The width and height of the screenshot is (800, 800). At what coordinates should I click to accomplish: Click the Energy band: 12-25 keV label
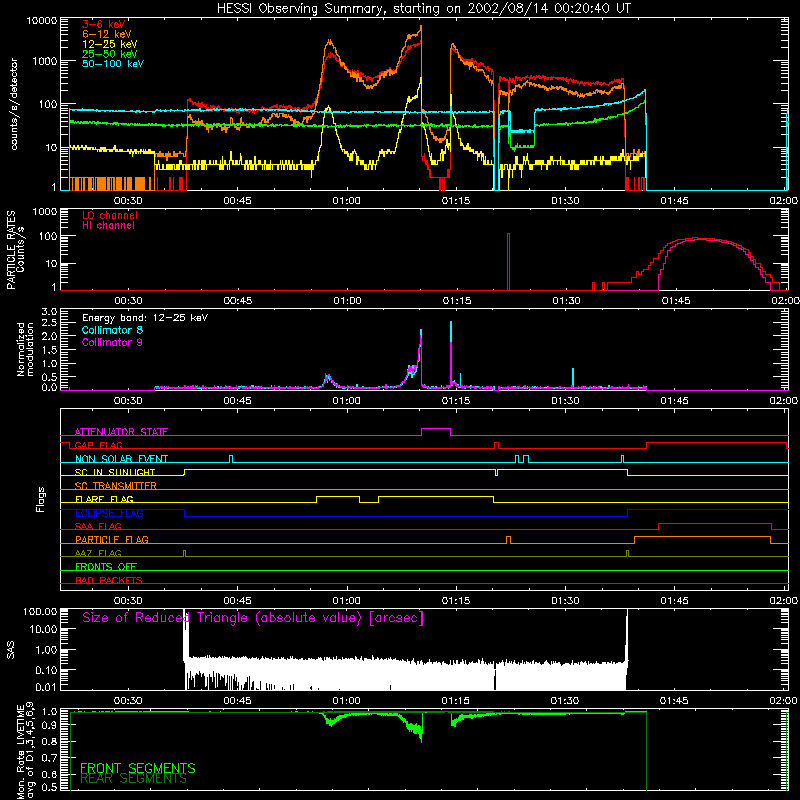pos(145,318)
